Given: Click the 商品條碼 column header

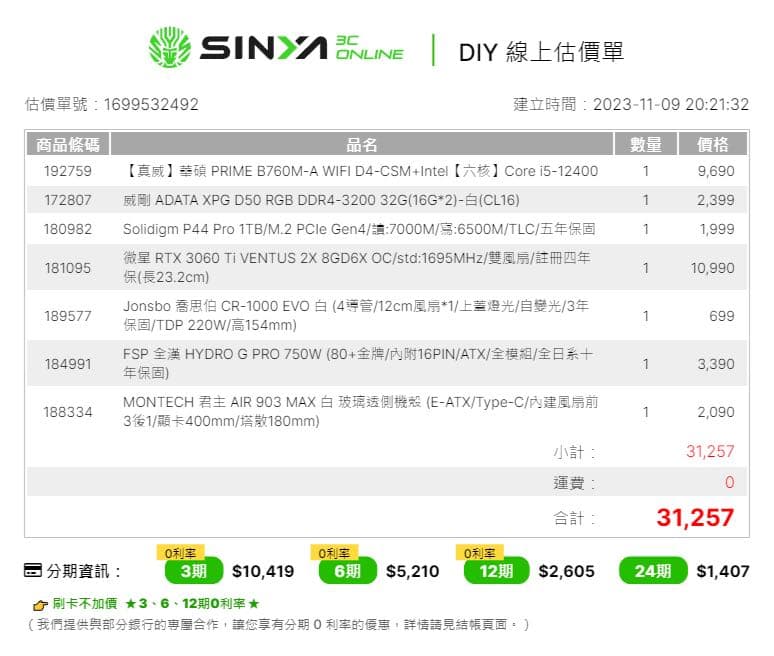Looking at the screenshot, I should [x=68, y=145].
